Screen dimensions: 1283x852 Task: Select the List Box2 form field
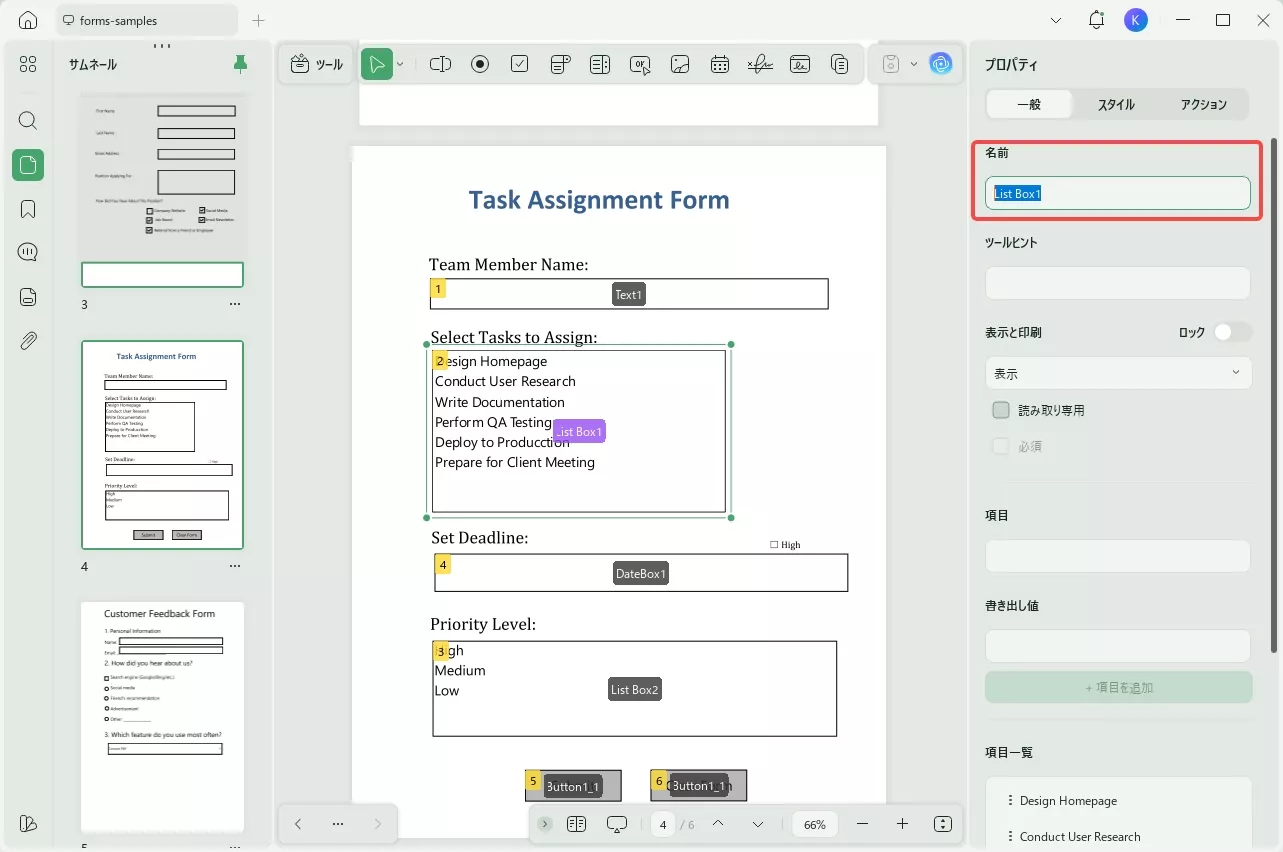point(635,689)
